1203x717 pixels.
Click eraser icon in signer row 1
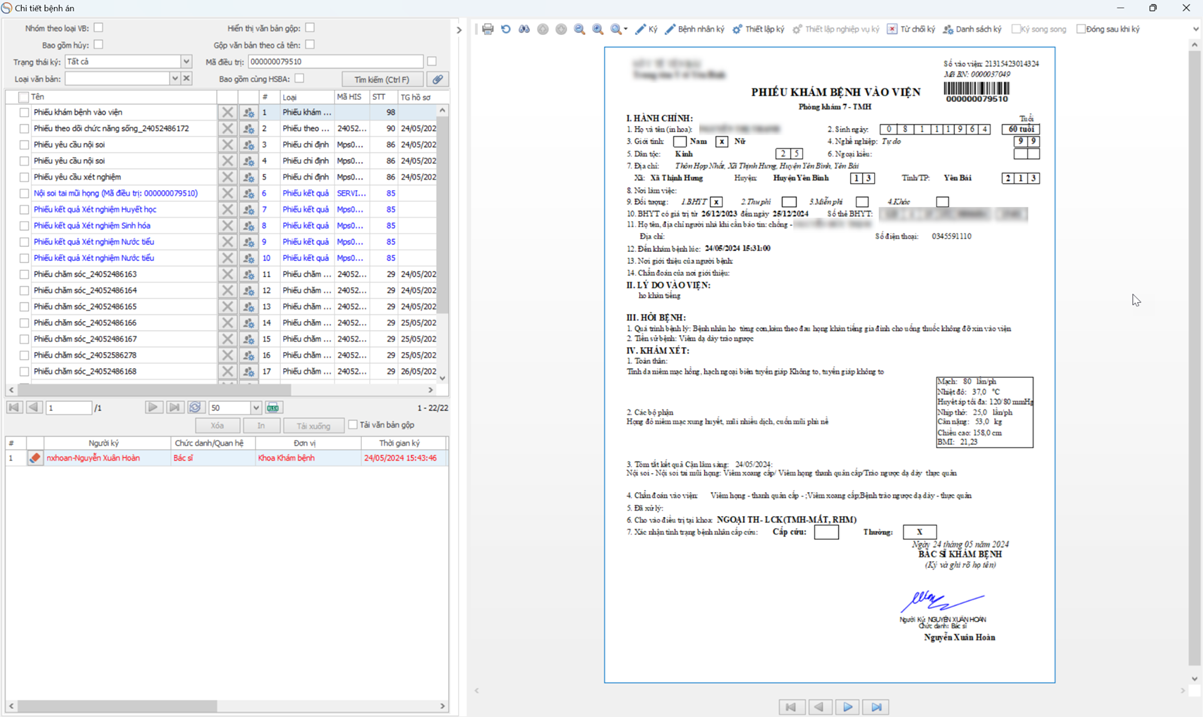coord(35,458)
